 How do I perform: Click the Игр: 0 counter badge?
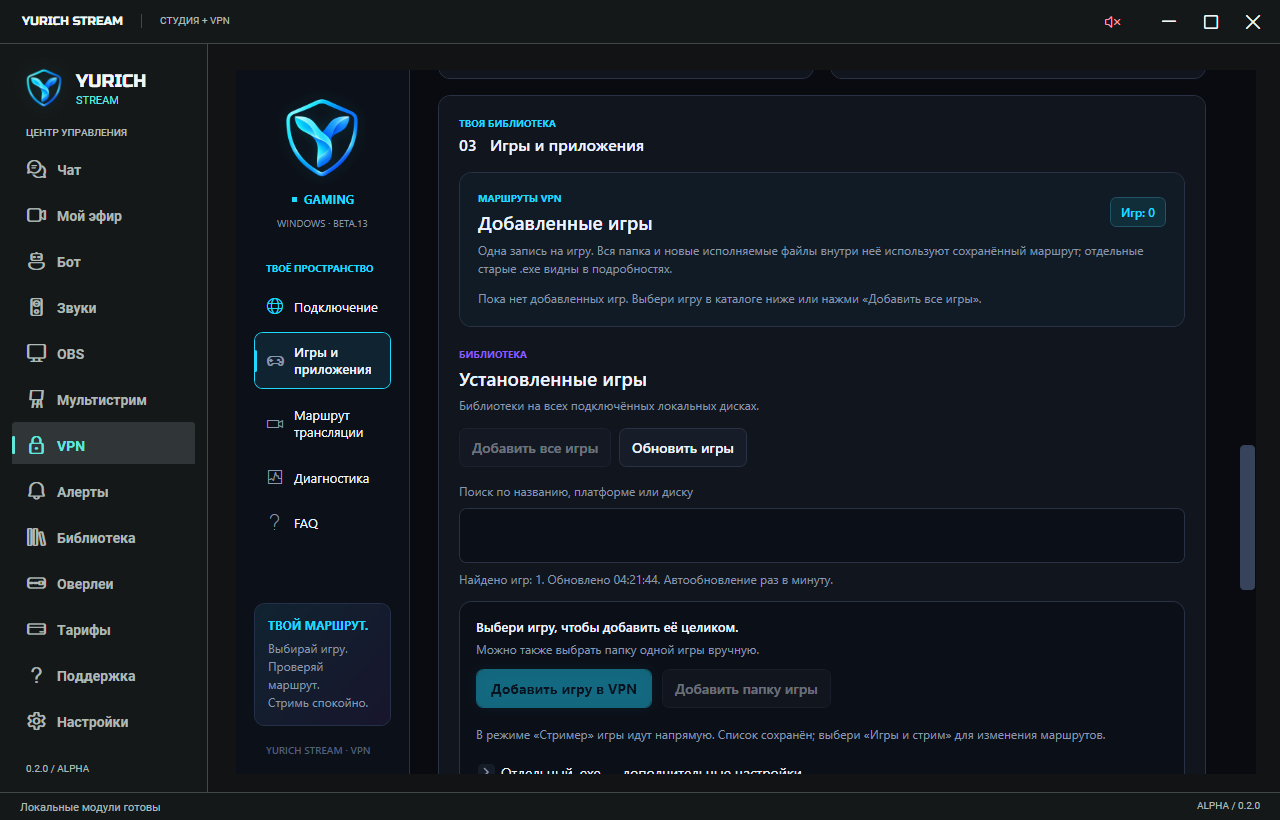click(1138, 213)
